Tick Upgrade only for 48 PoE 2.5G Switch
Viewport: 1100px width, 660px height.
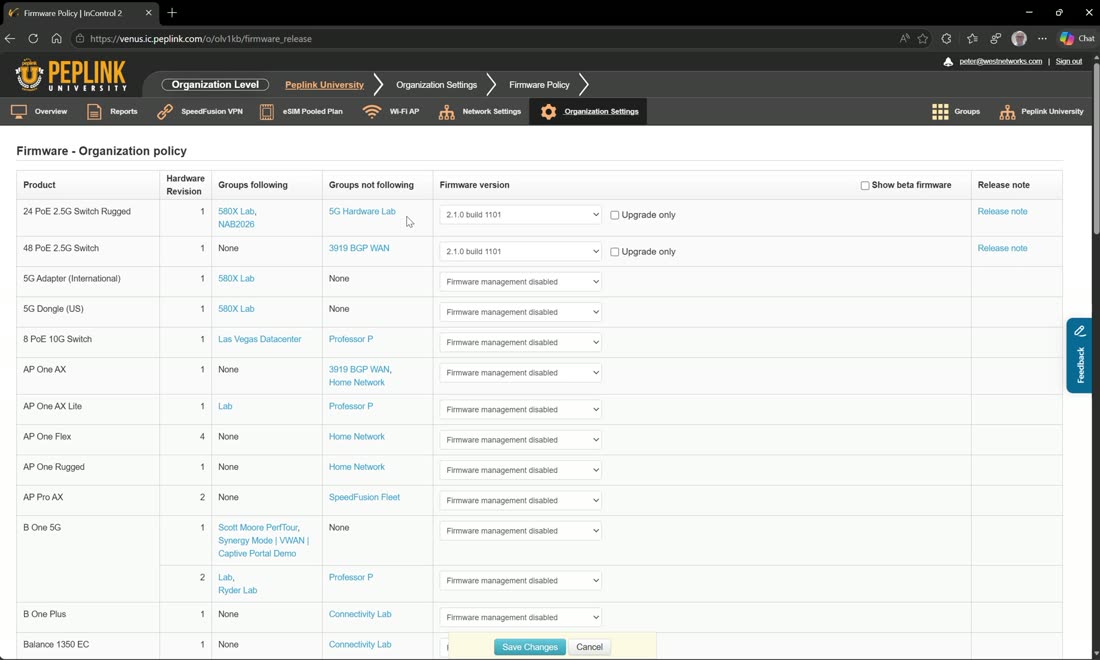click(615, 252)
